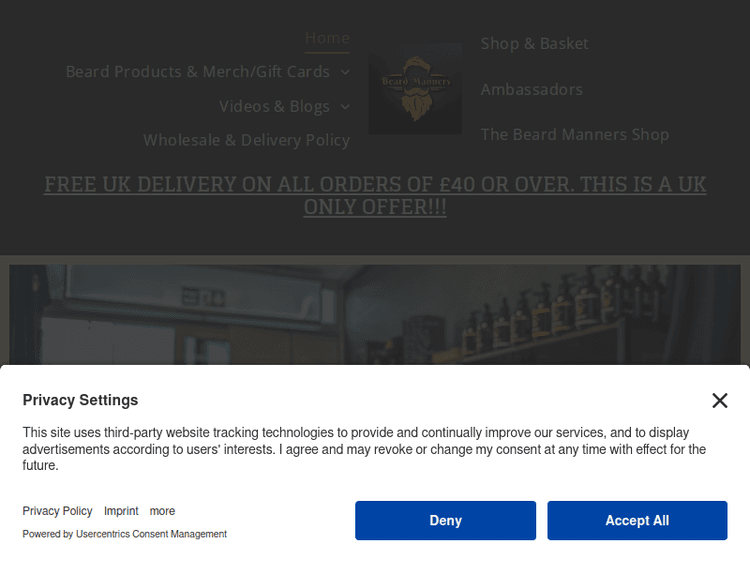Expand the Videos & Blogs chevron arrow

pos(345,107)
